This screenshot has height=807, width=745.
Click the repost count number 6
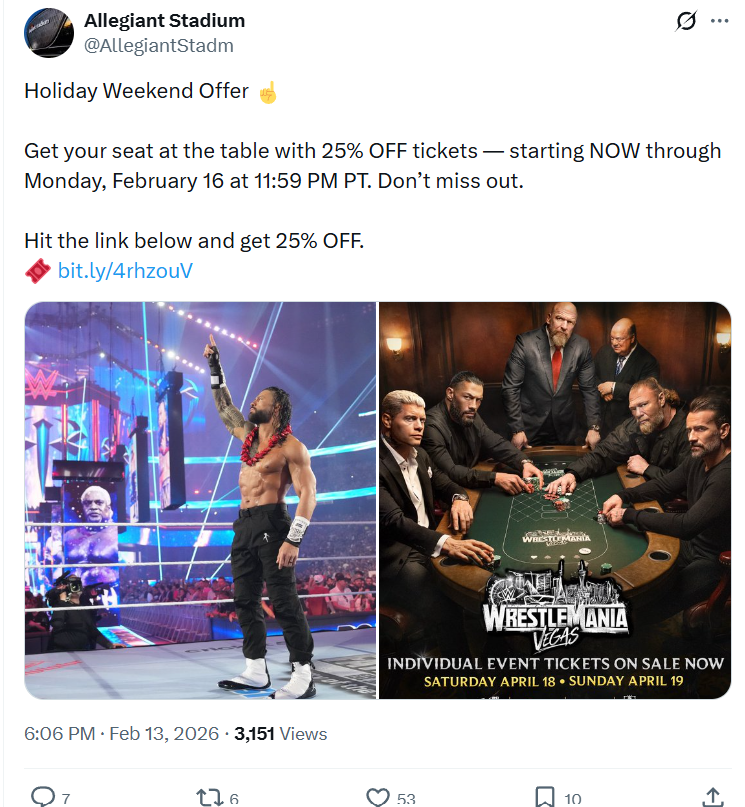[x=234, y=799]
